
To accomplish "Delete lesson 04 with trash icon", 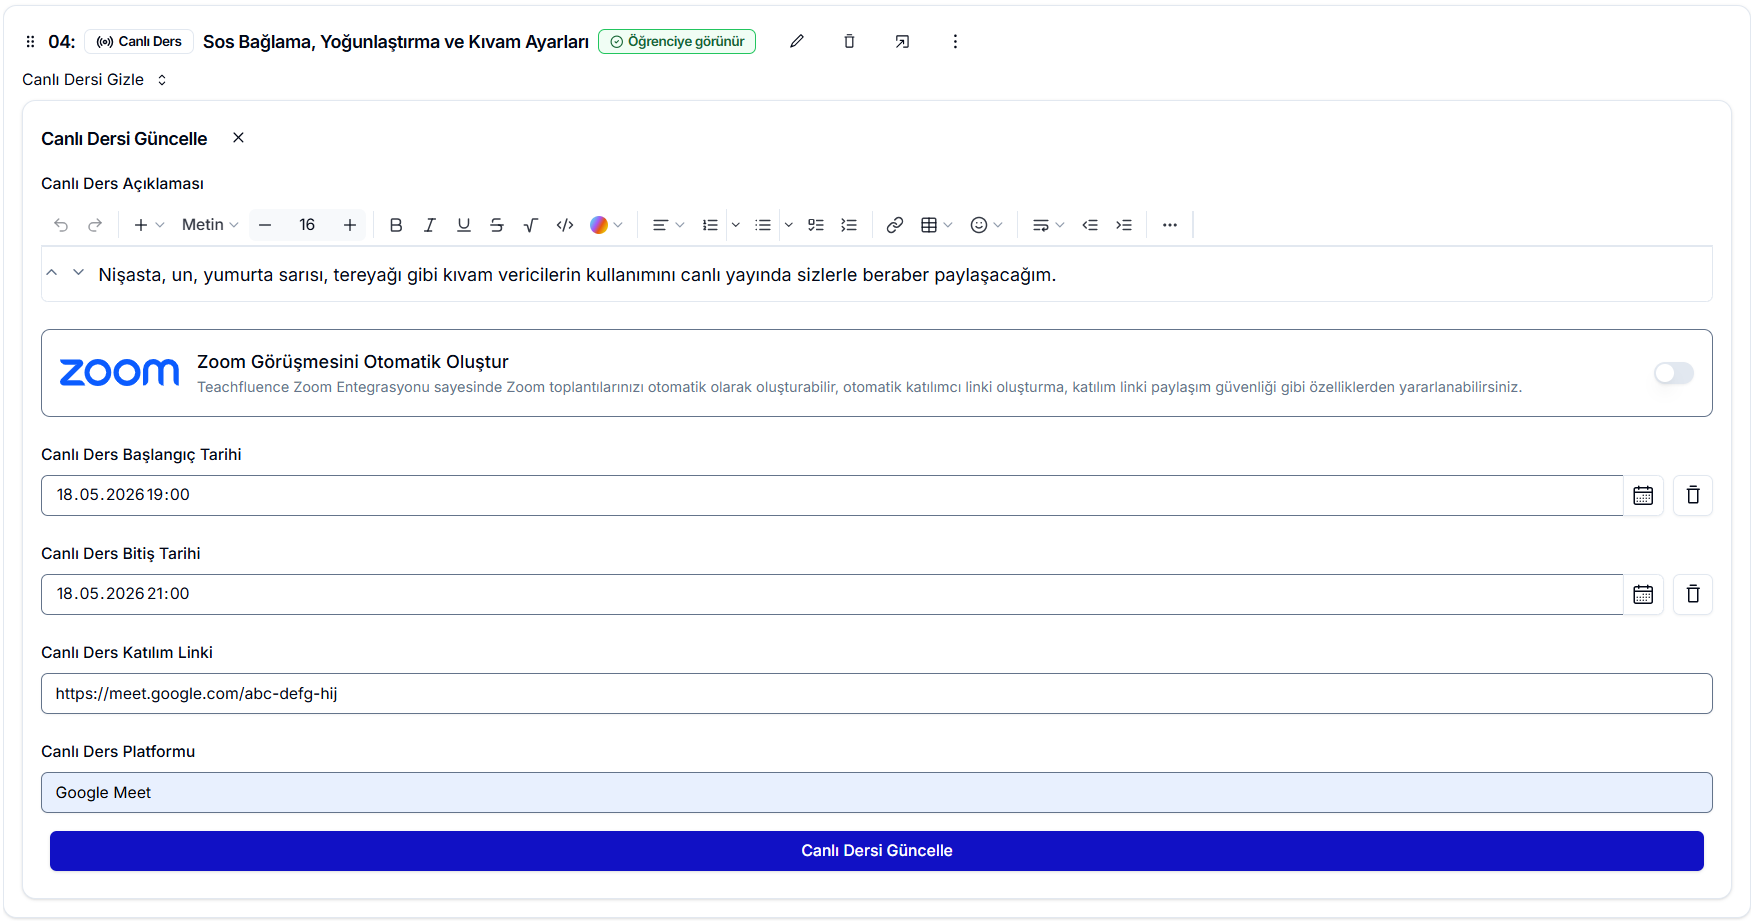I will (849, 41).
